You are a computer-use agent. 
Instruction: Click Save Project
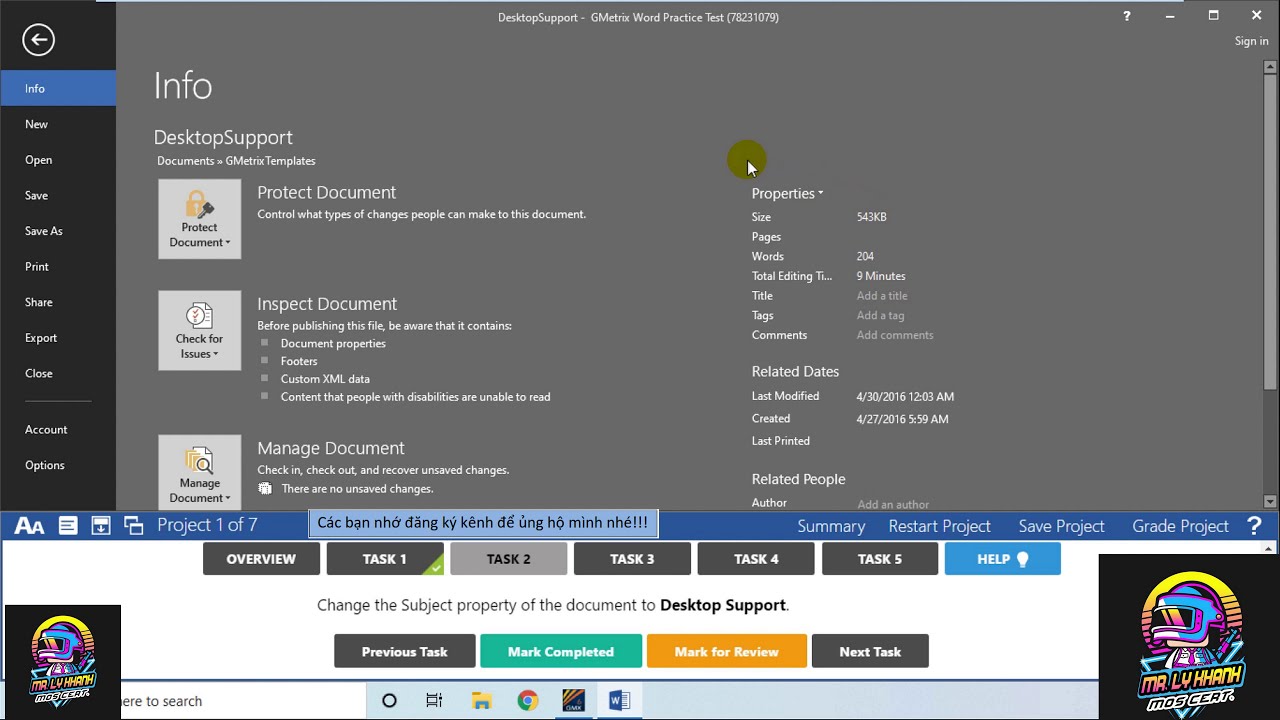[1061, 526]
